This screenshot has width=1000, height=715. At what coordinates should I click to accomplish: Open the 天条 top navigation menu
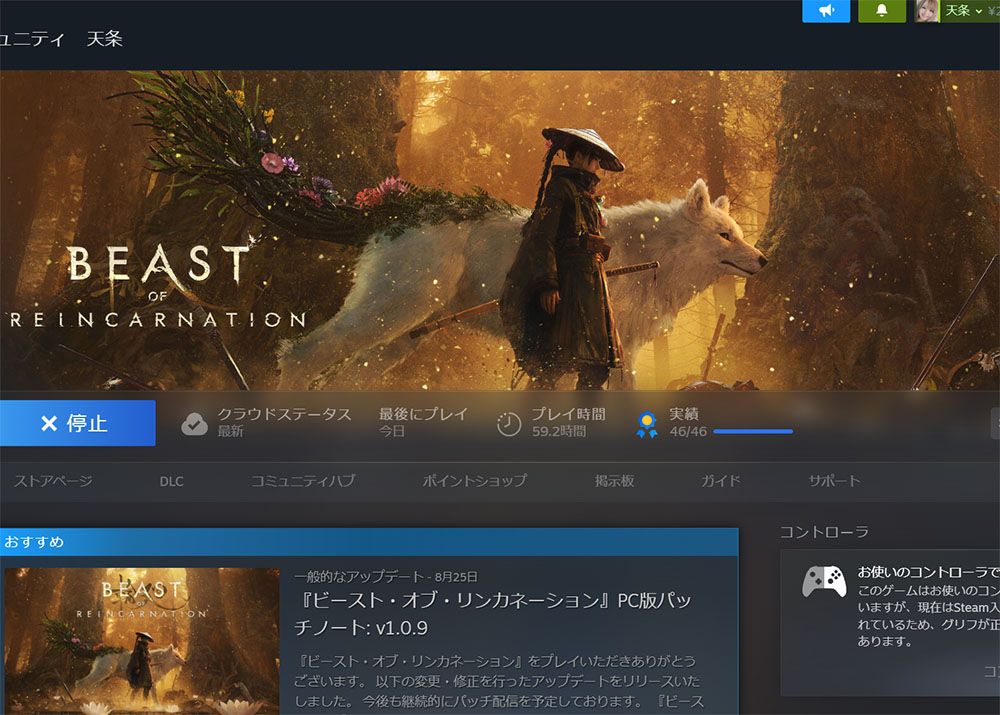point(105,40)
